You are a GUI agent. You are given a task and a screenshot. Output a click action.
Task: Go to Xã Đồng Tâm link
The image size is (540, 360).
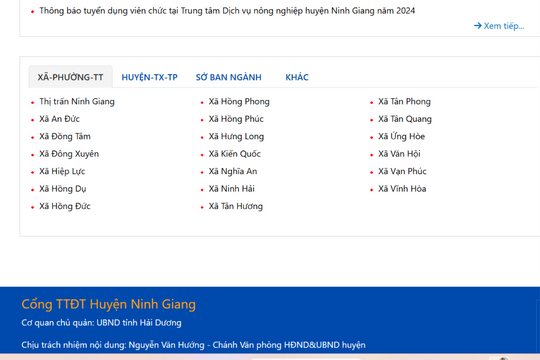pyautogui.click(x=65, y=136)
